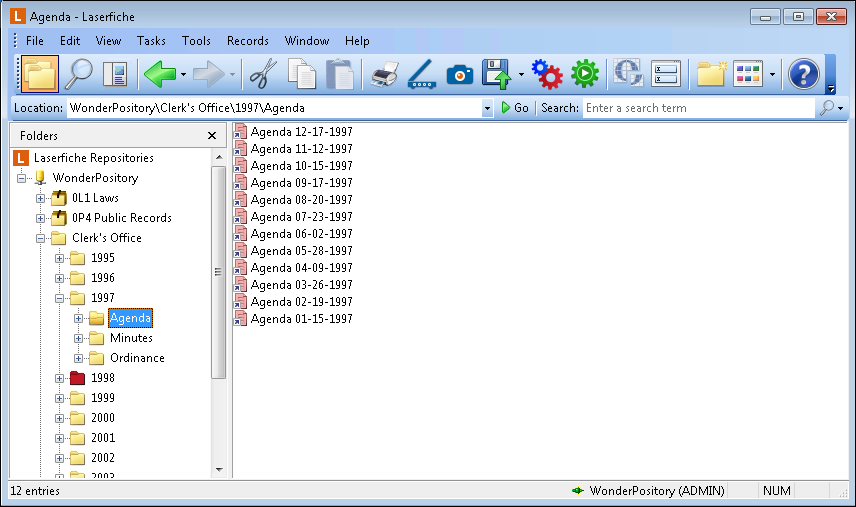The width and height of the screenshot is (856, 507).
Task: Click folder tree scrollbar up arrow
Action: (x=219, y=157)
